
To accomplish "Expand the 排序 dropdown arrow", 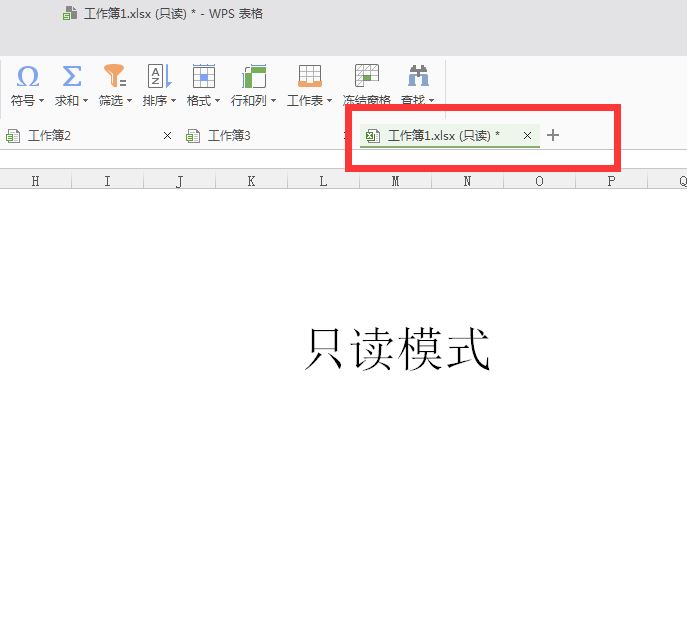I will 174,101.
